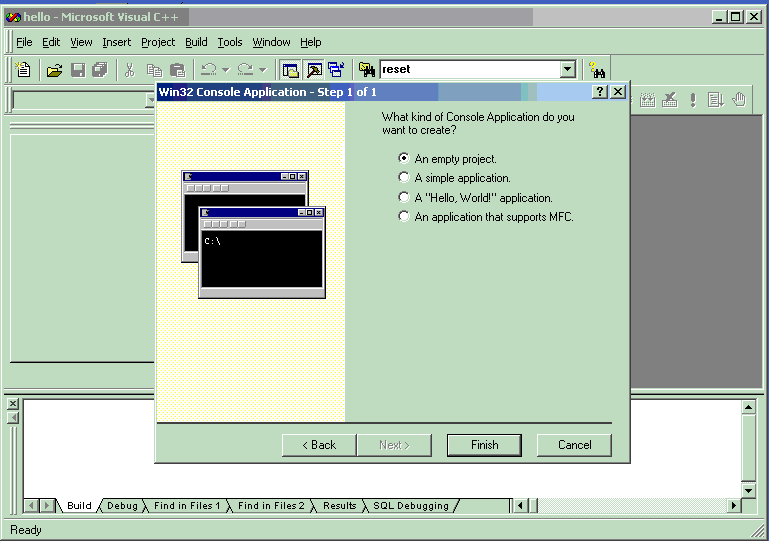This screenshot has width=769, height=541.
Task: Click the Stop Build icon
Action: click(670, 100)
